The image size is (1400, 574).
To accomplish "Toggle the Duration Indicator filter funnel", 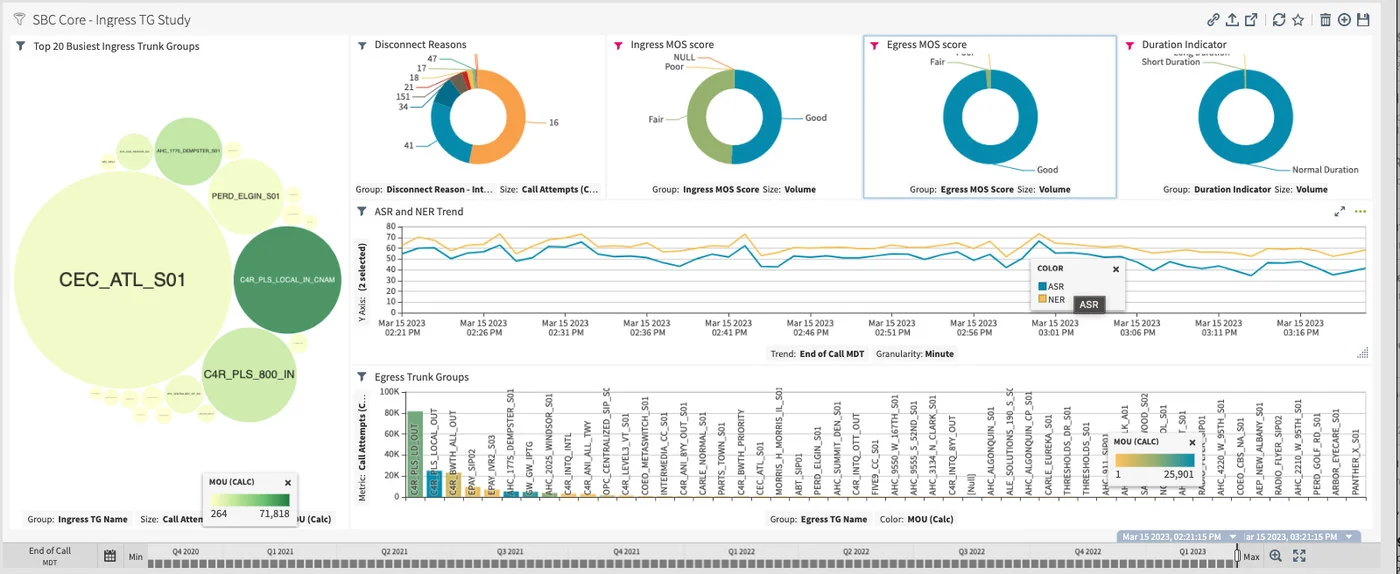I will (x=1130, y=45).
